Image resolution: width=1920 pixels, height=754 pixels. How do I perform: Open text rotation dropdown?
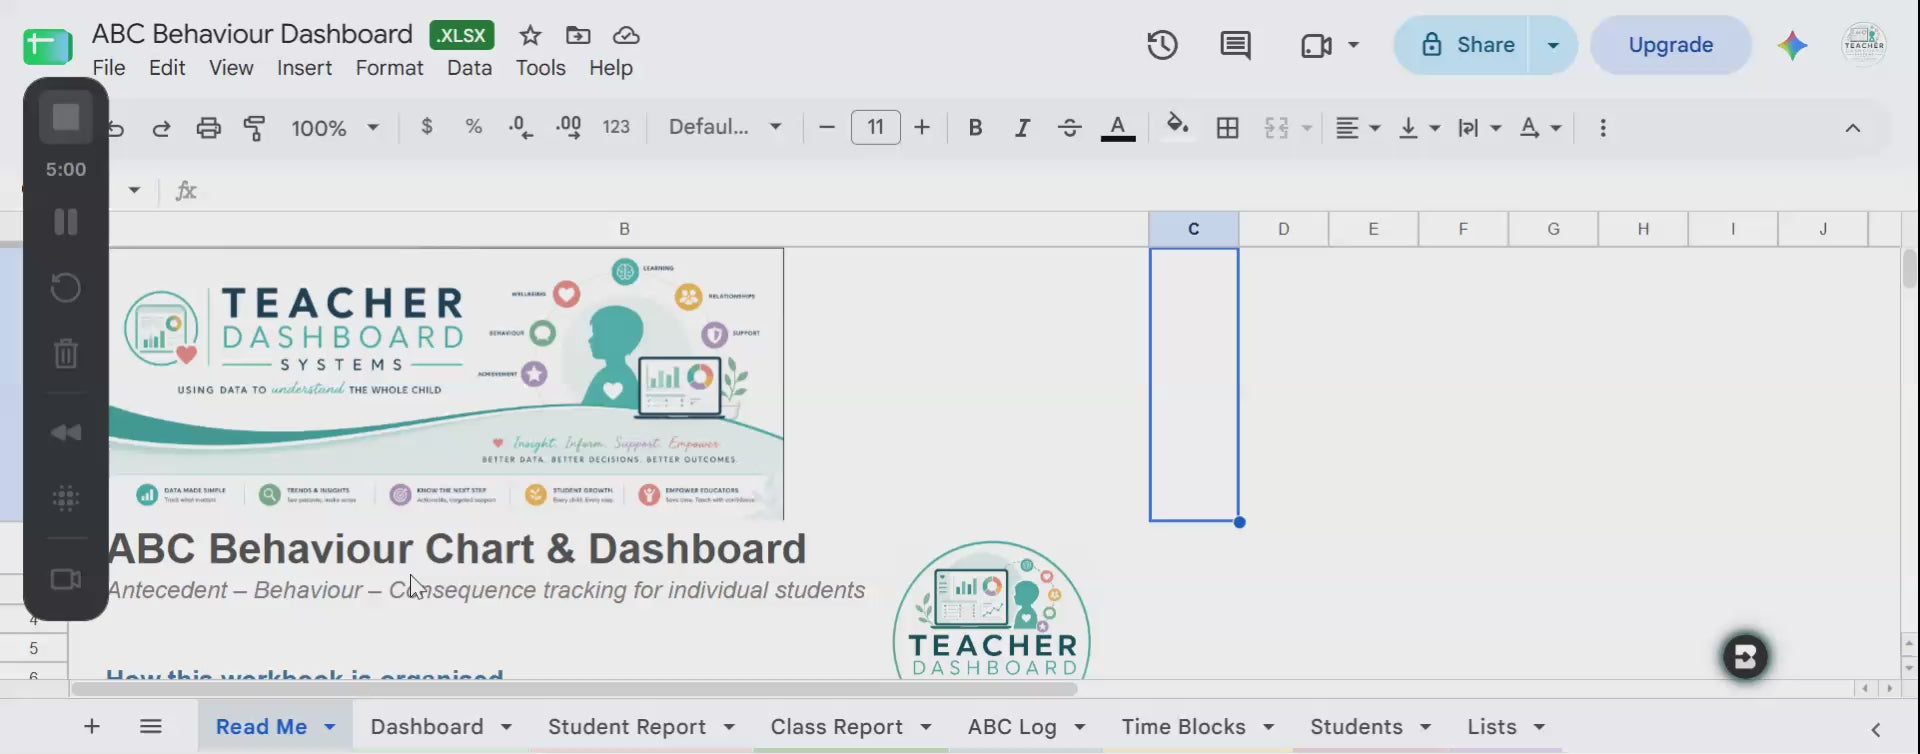click(1540, 128)
